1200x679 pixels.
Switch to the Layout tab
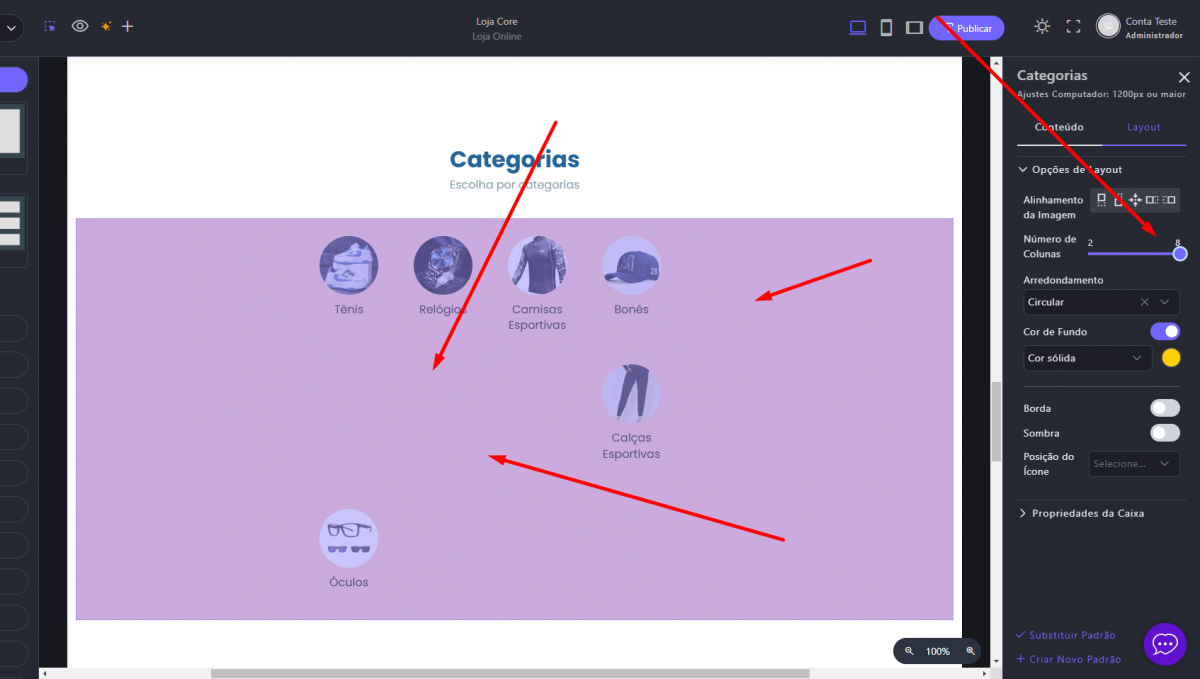pyautogui.click(x=1144, y=128)
